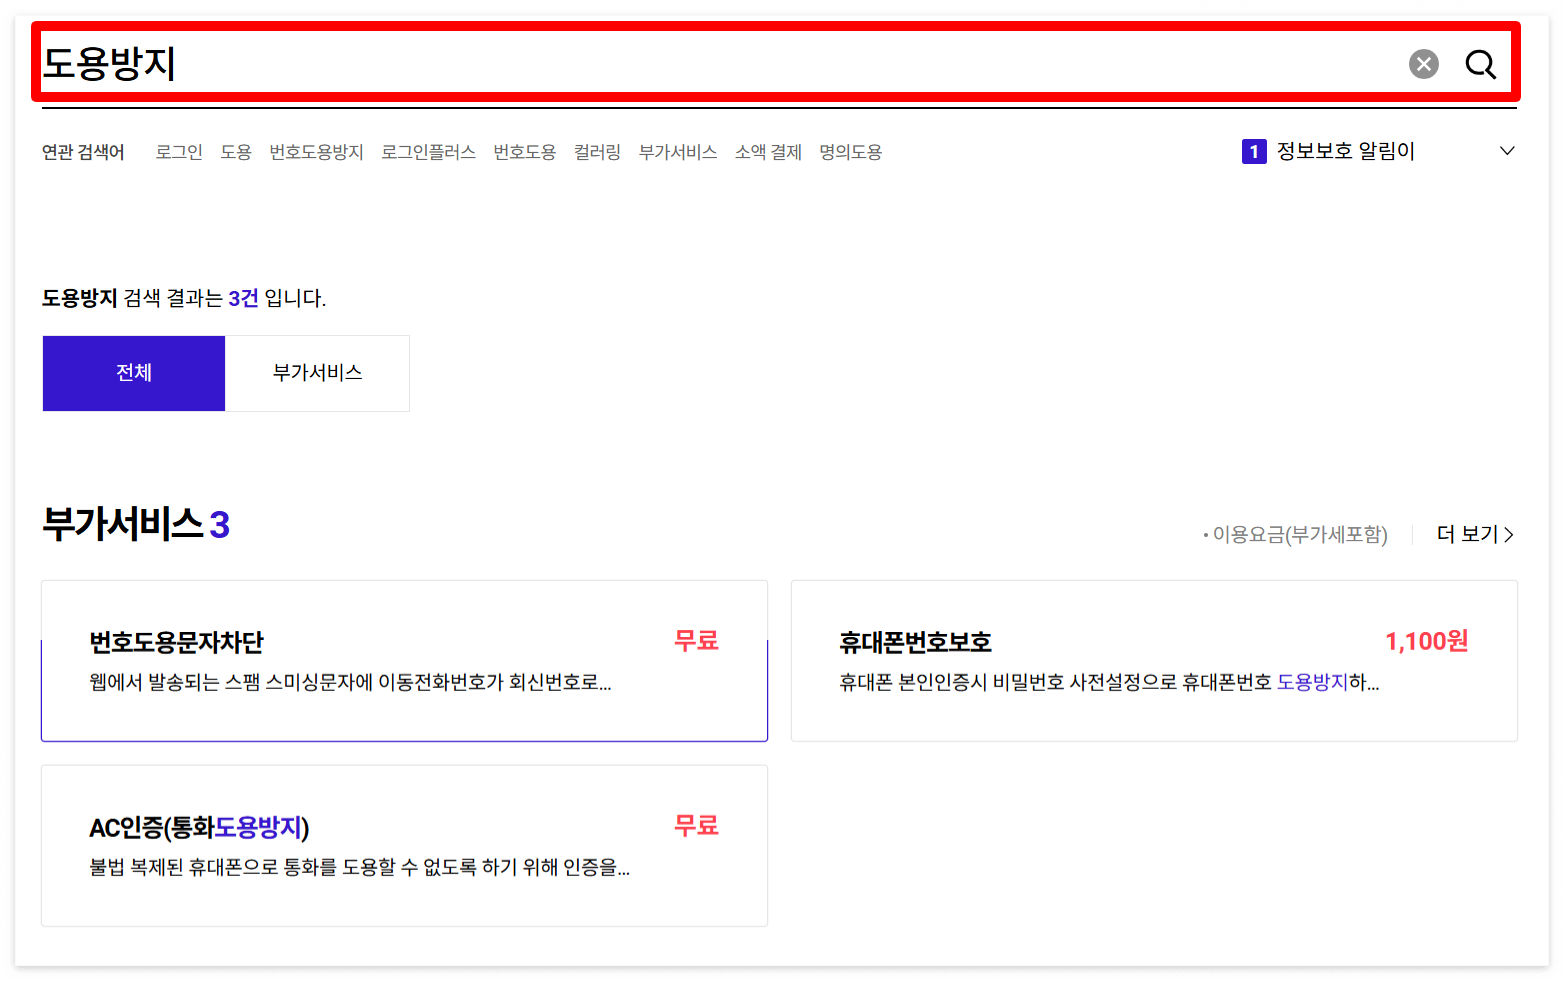Select the 로그인플러스 suggestion
This screenshot has width=1564, height=981.
428,151
